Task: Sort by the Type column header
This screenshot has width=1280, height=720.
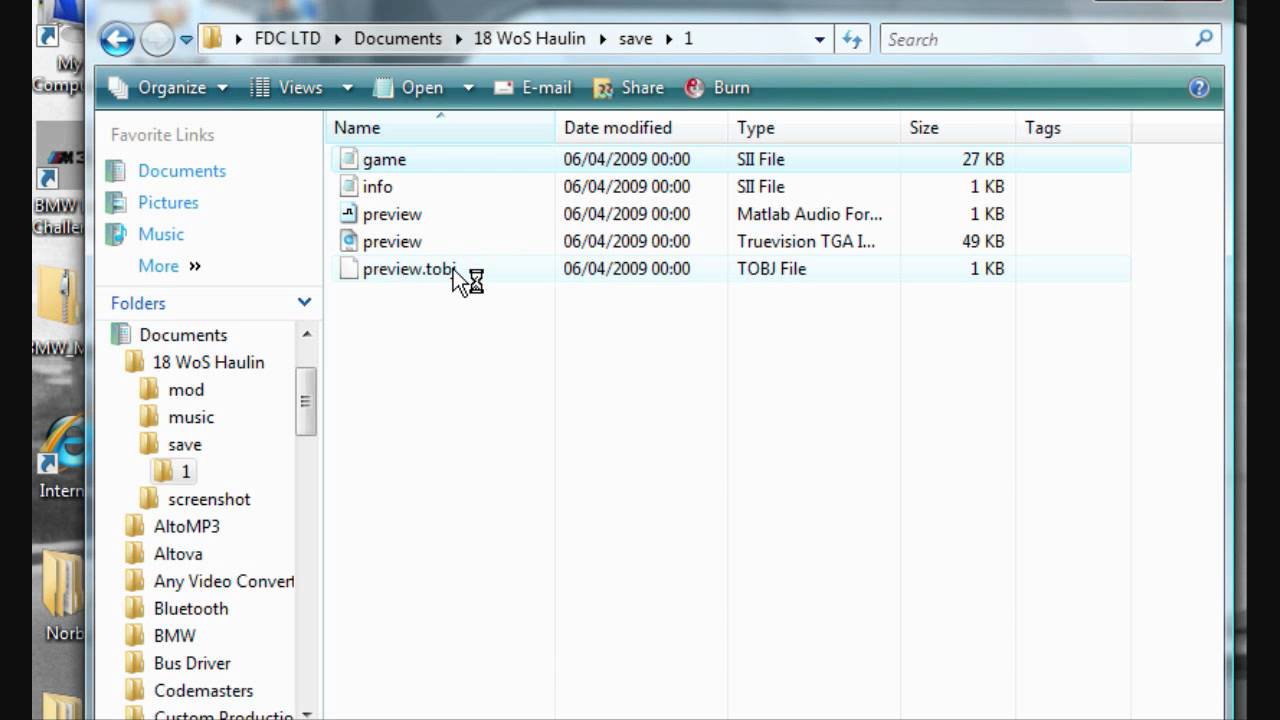Action: point(814,128)
